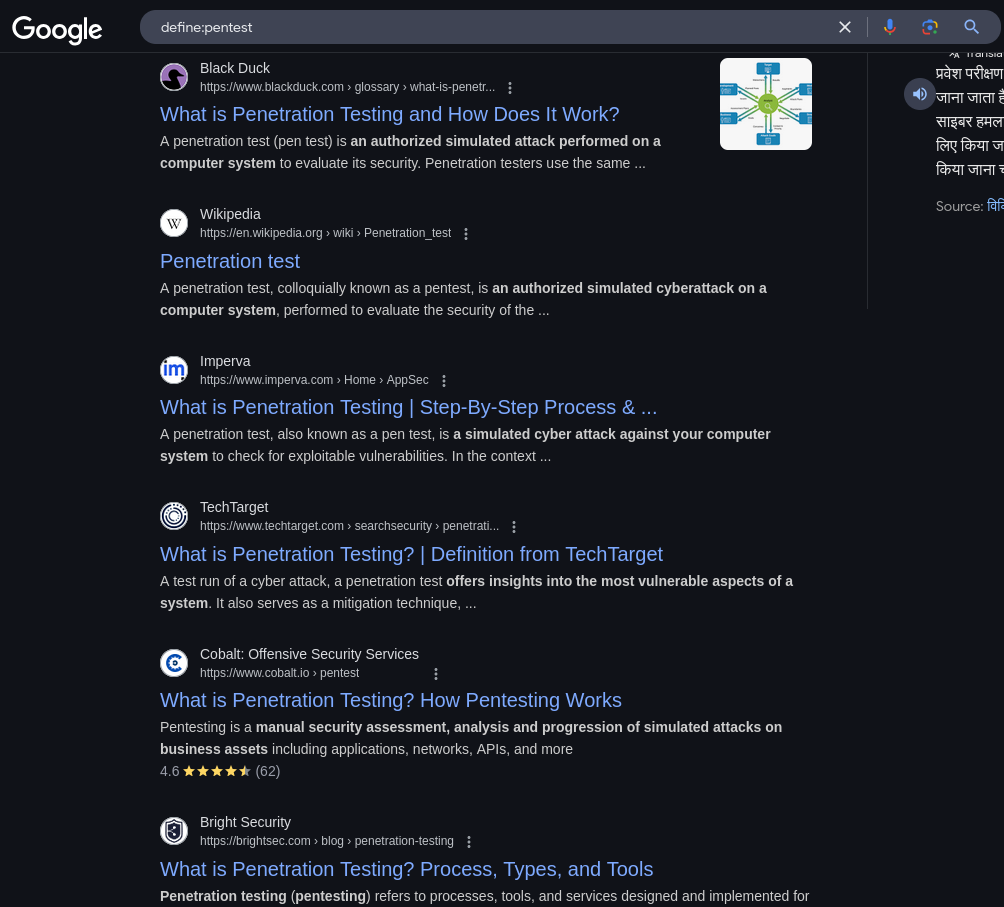Open Cobalt favicon icon

174,662
